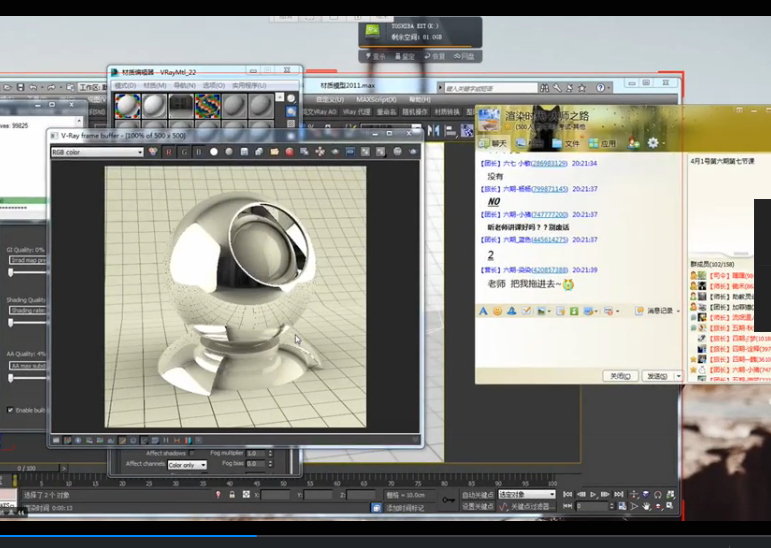771x548 pixels.
Task: Open the 实用程序(U) menu in material editor
Action: [x=249, y=86]
